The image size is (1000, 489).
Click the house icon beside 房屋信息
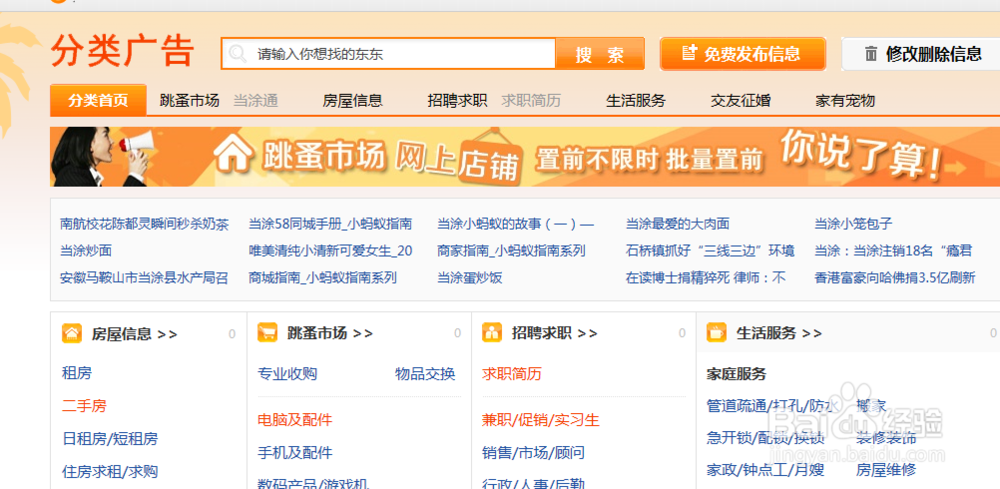pyautogui.click(x=71, y=333)
